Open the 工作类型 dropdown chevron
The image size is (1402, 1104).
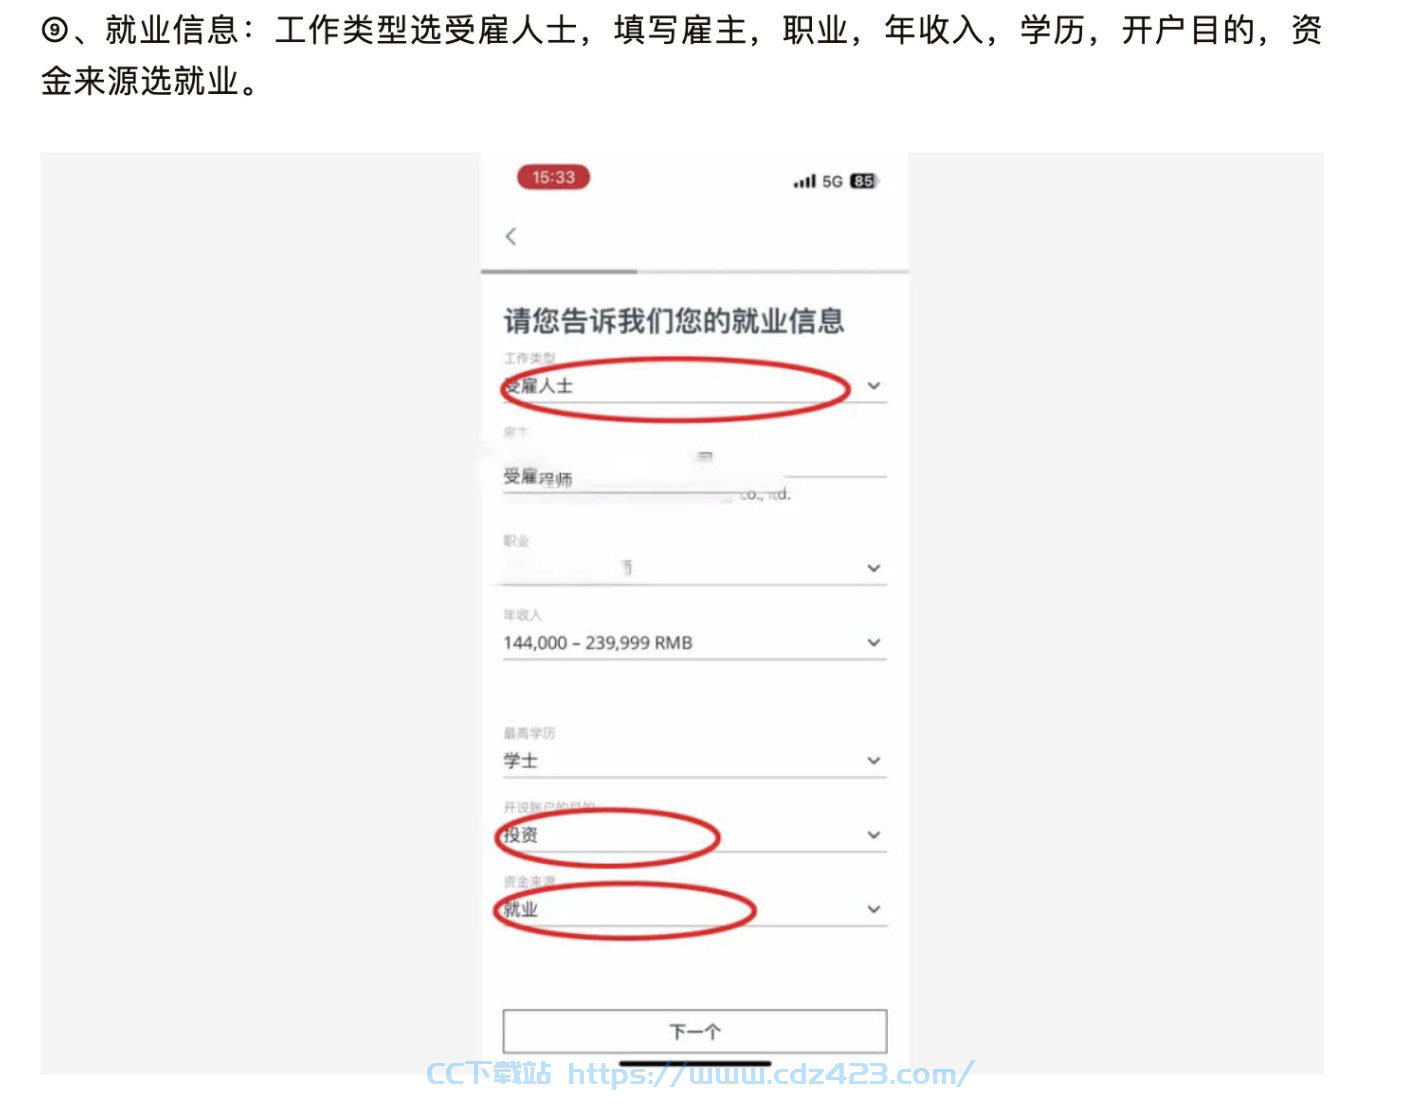tap(874, 385)
